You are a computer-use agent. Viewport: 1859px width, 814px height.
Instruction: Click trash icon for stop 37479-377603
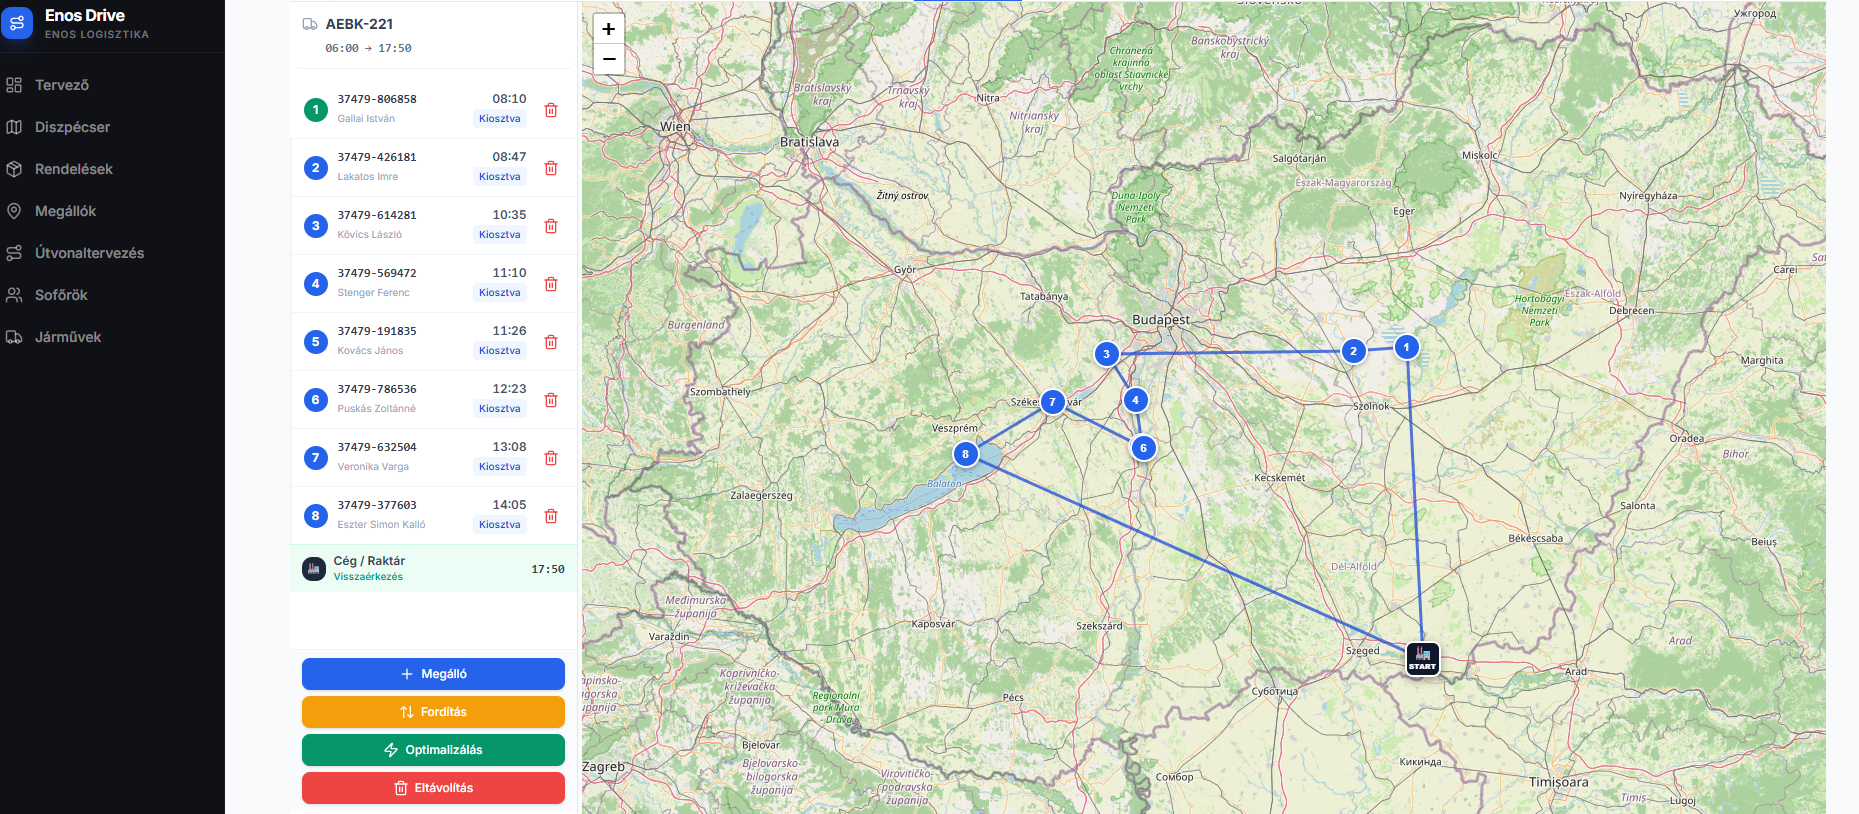(x=550, y=516)
